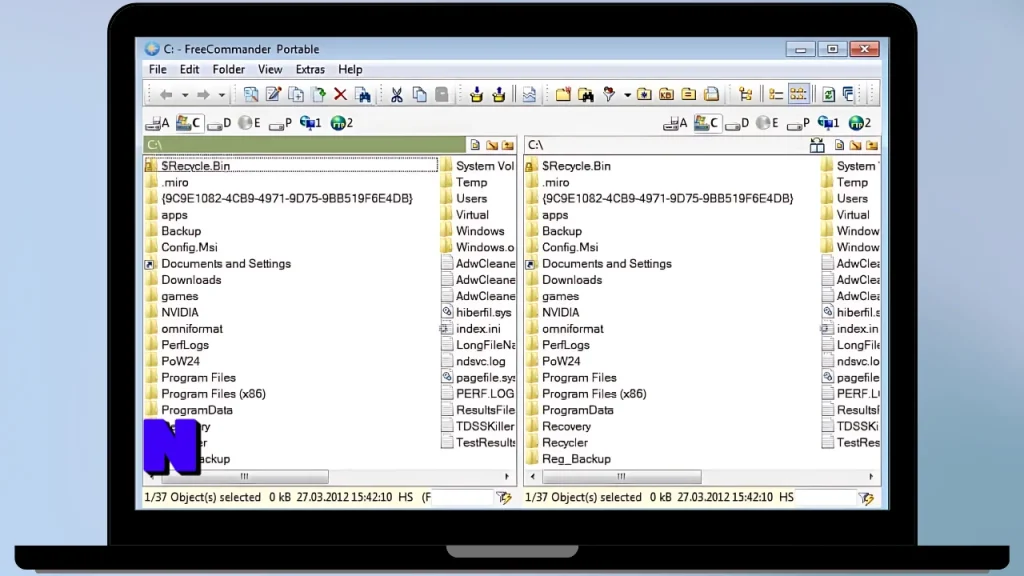Click the folder search binoculars icon

coord(586,95)
